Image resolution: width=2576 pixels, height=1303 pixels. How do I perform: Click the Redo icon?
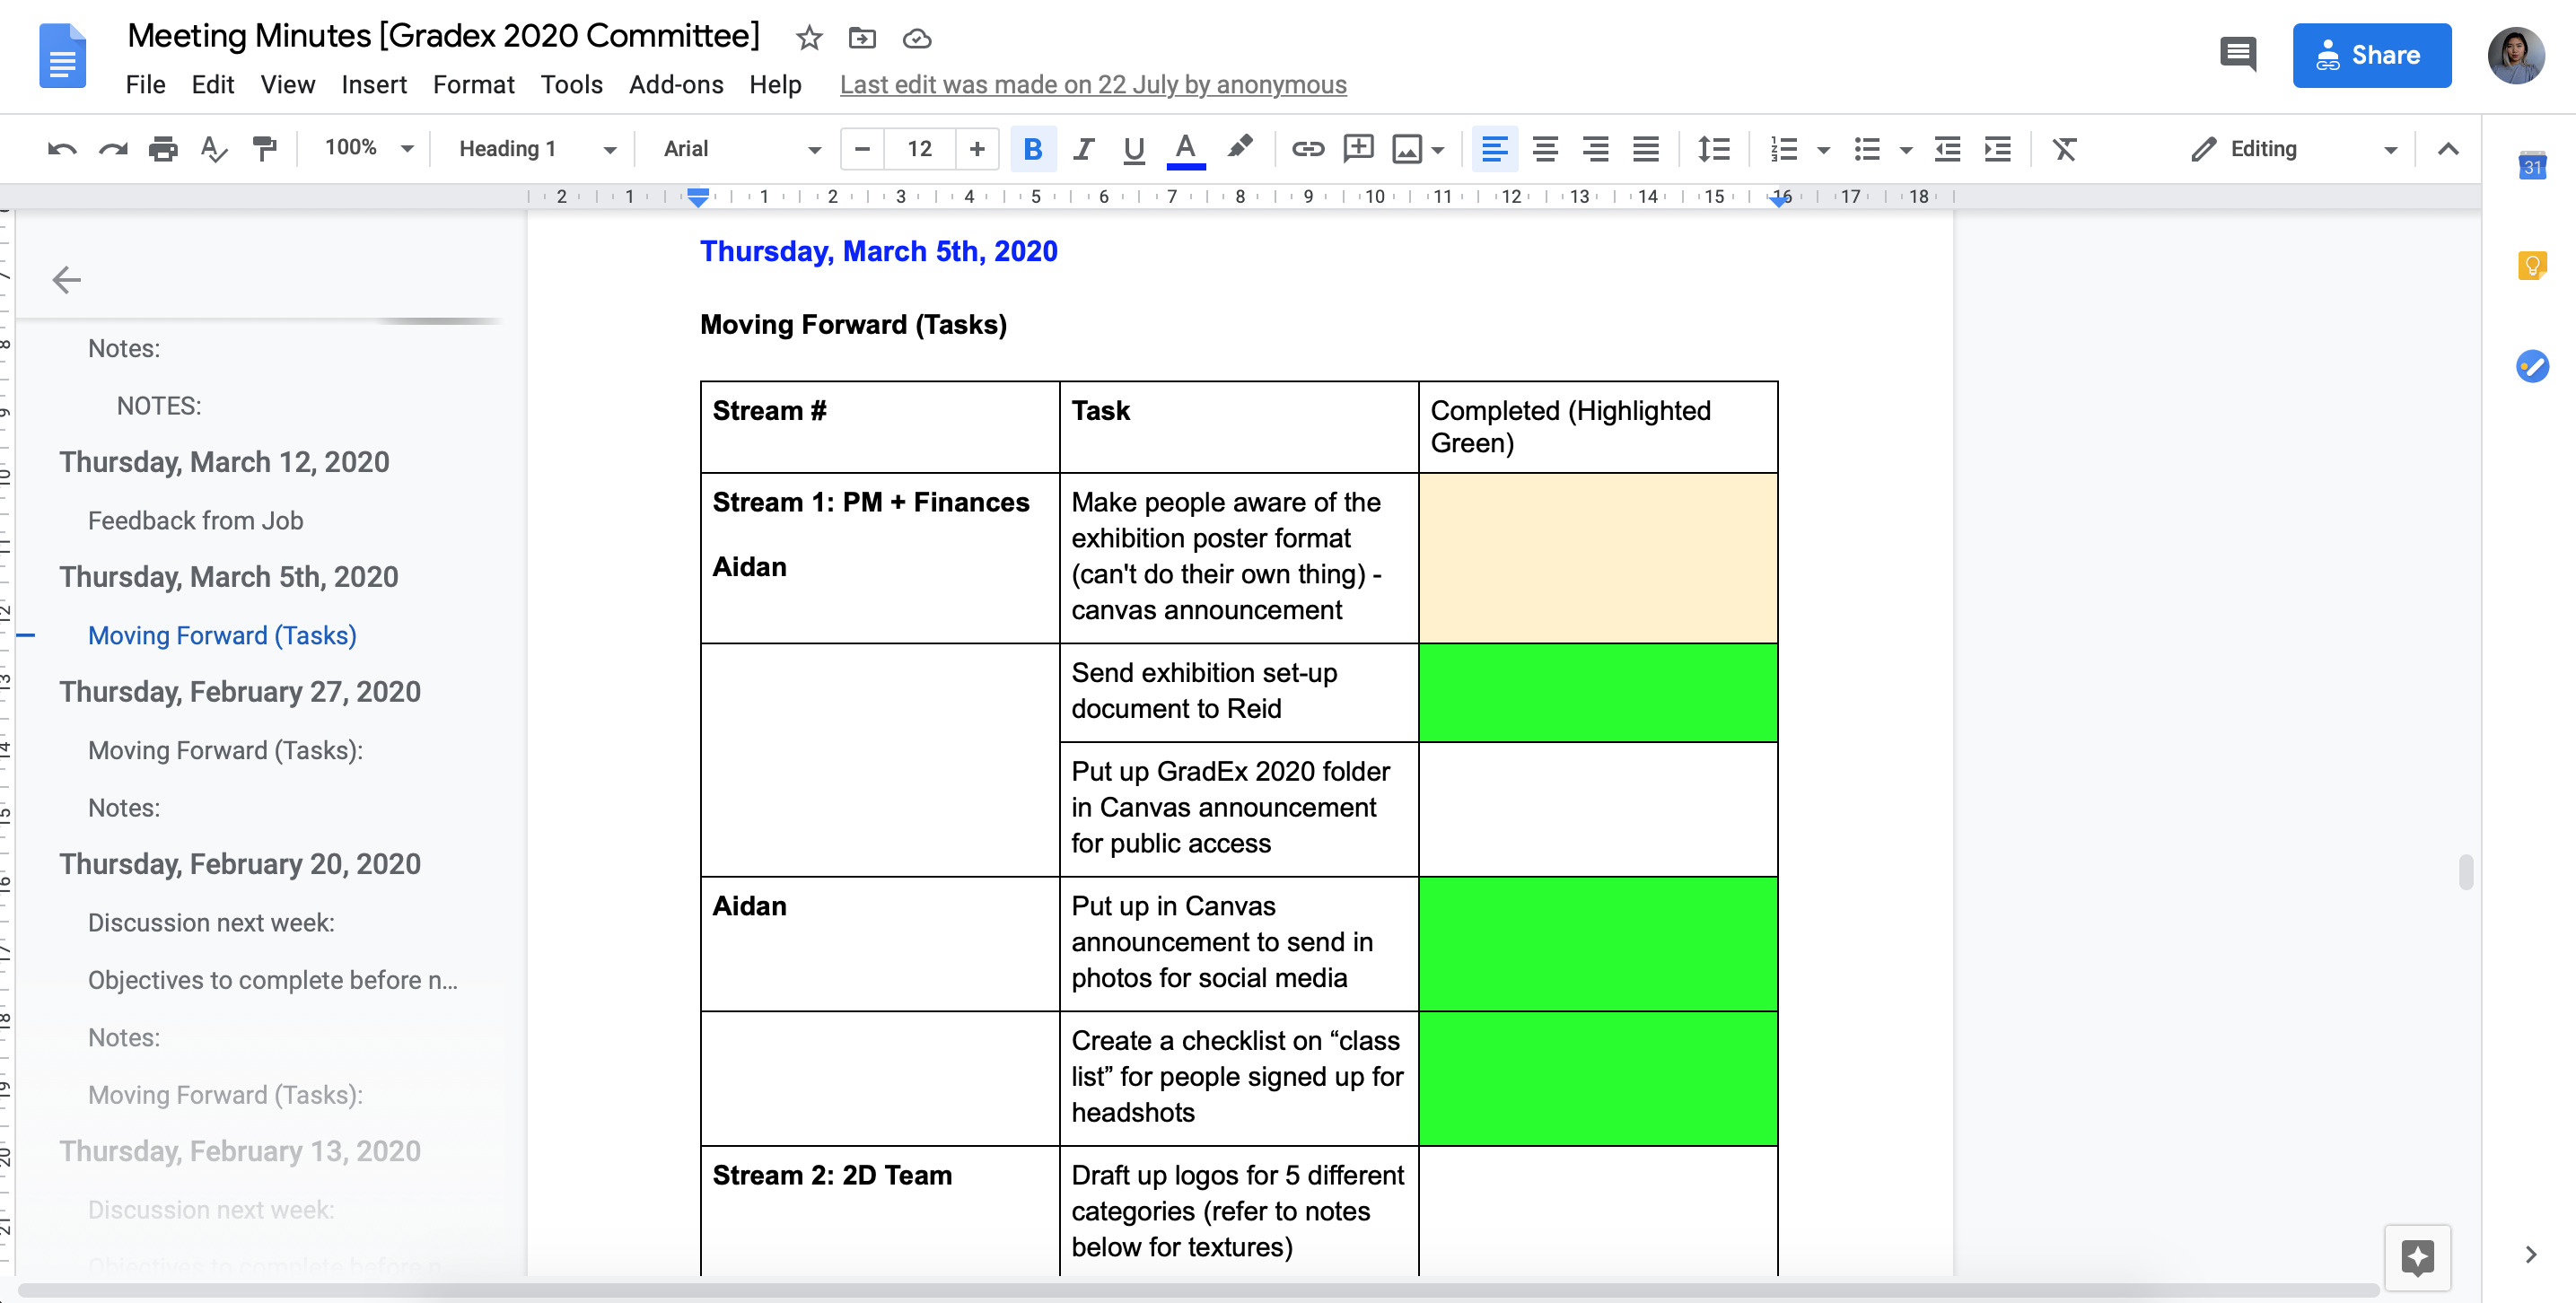(x=113, y=149)
